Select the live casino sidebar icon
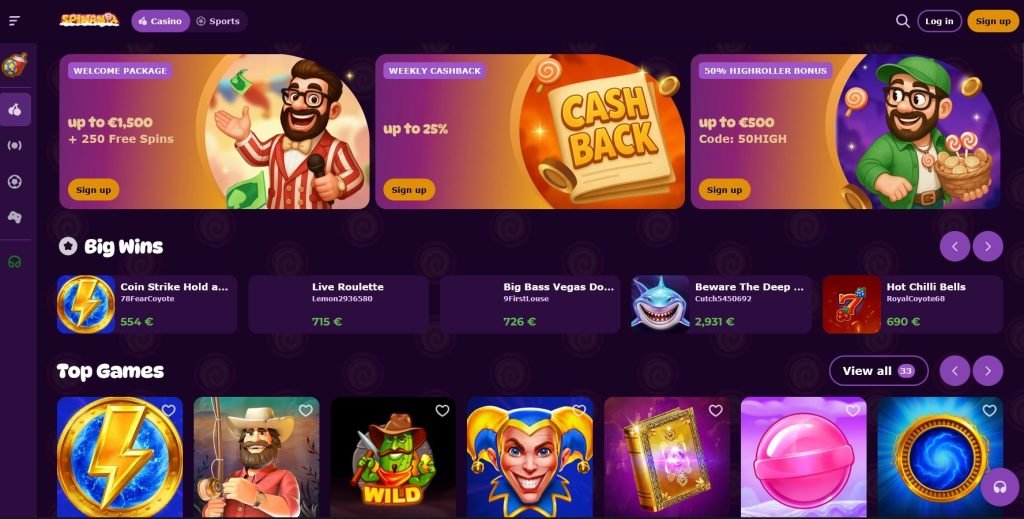1024x519 pixels. tap(14, 145)
